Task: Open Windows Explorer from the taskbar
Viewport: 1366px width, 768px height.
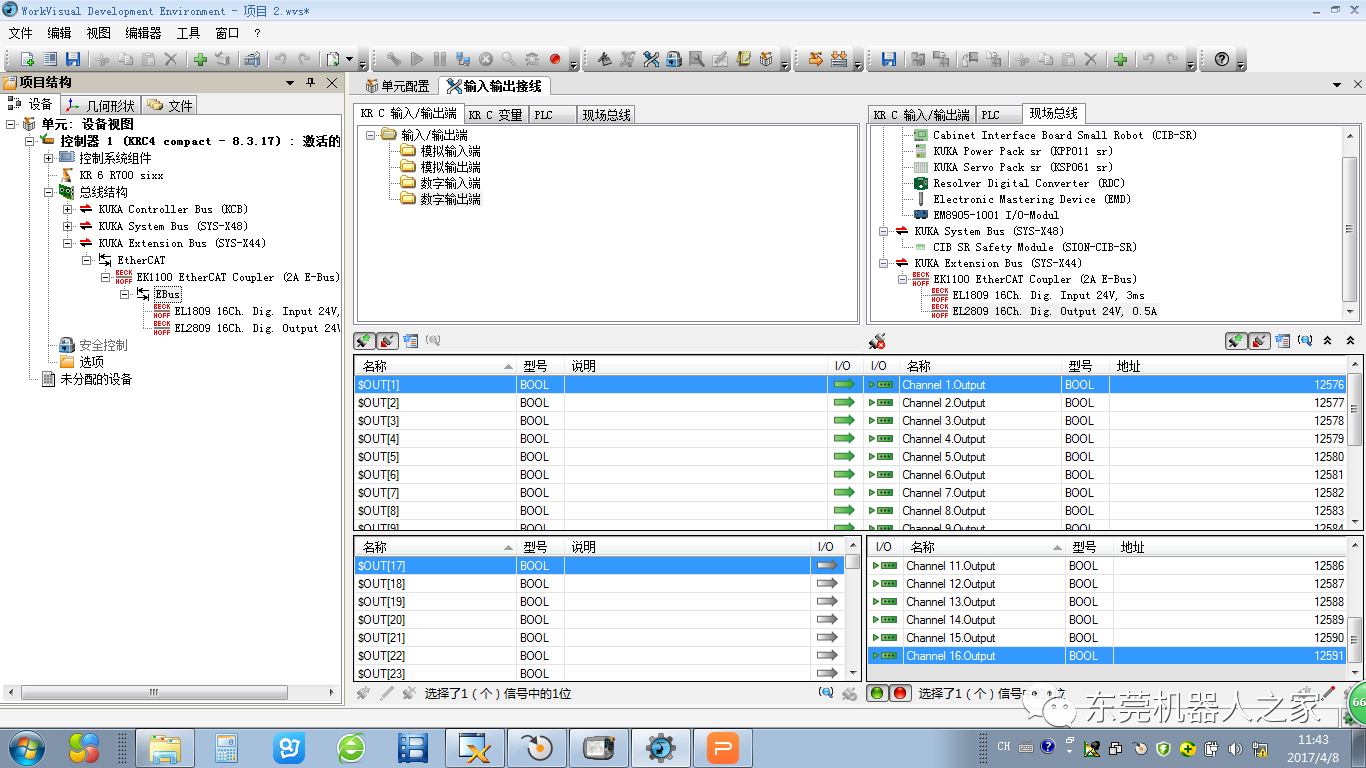Action: 164,747
